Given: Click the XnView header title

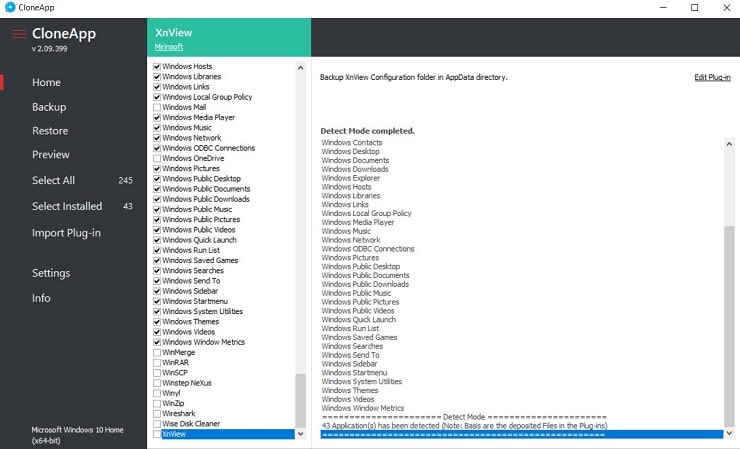Looking at the screenshot, I should pyautogui.click(x=174, y=33).
